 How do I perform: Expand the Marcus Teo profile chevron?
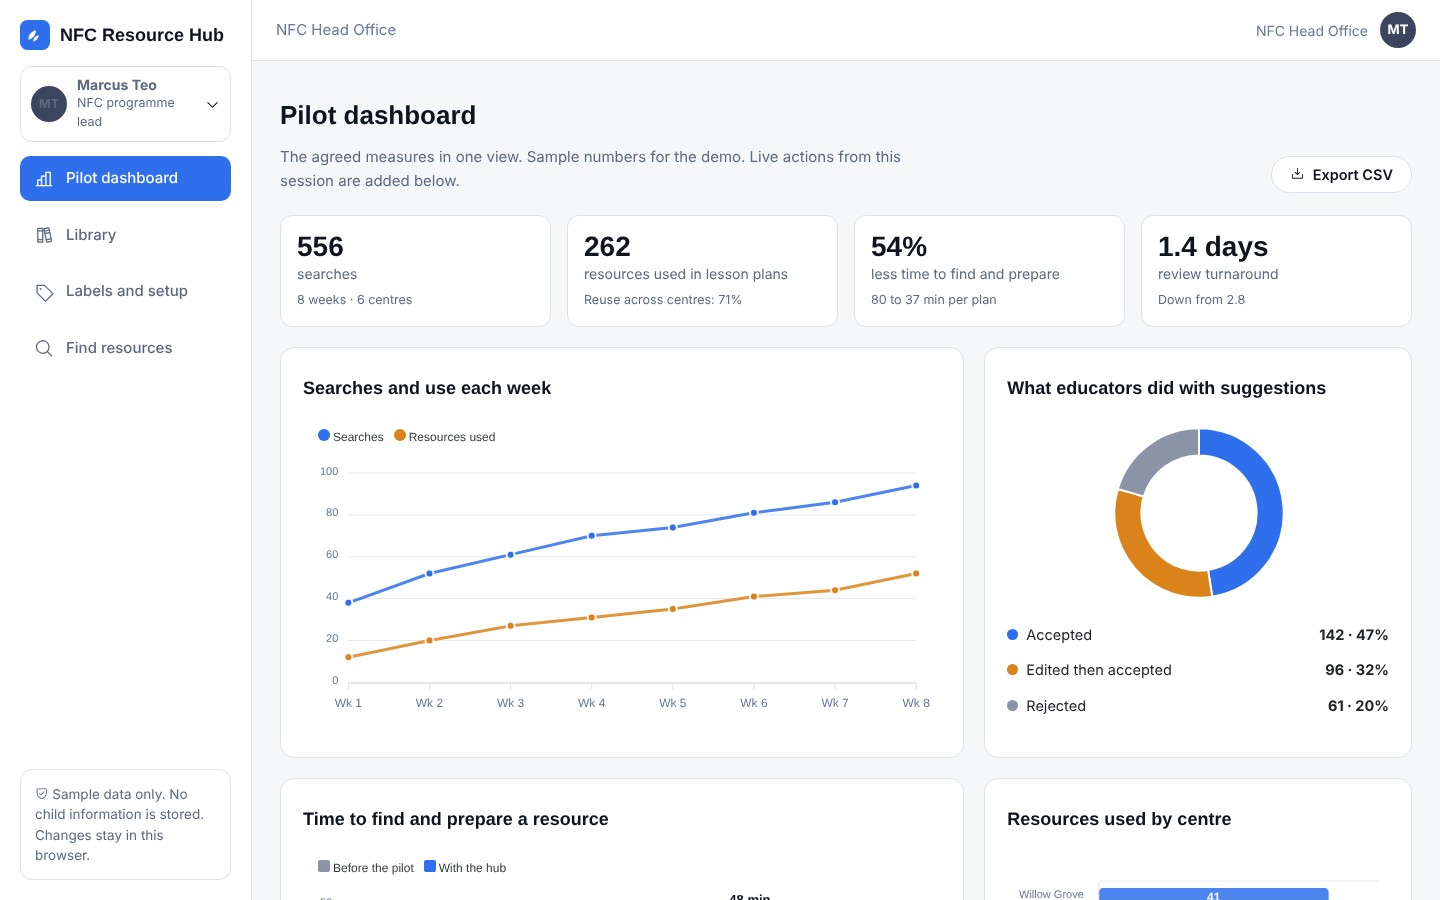[x=212, y=104]
